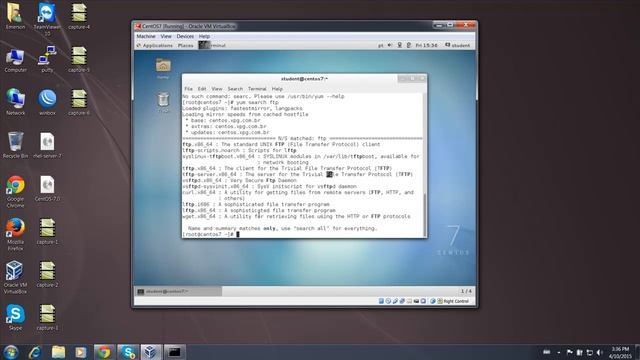640x360 pixels.
Task: Open the media player taskbar icon
Action: coord(81,352)
